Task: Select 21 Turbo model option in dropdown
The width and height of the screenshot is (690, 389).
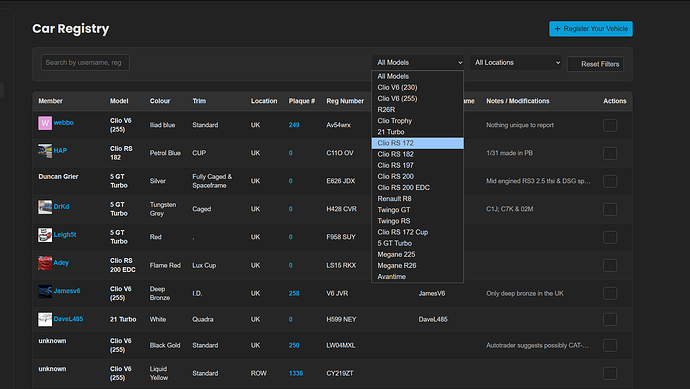Action: [418, 132]
